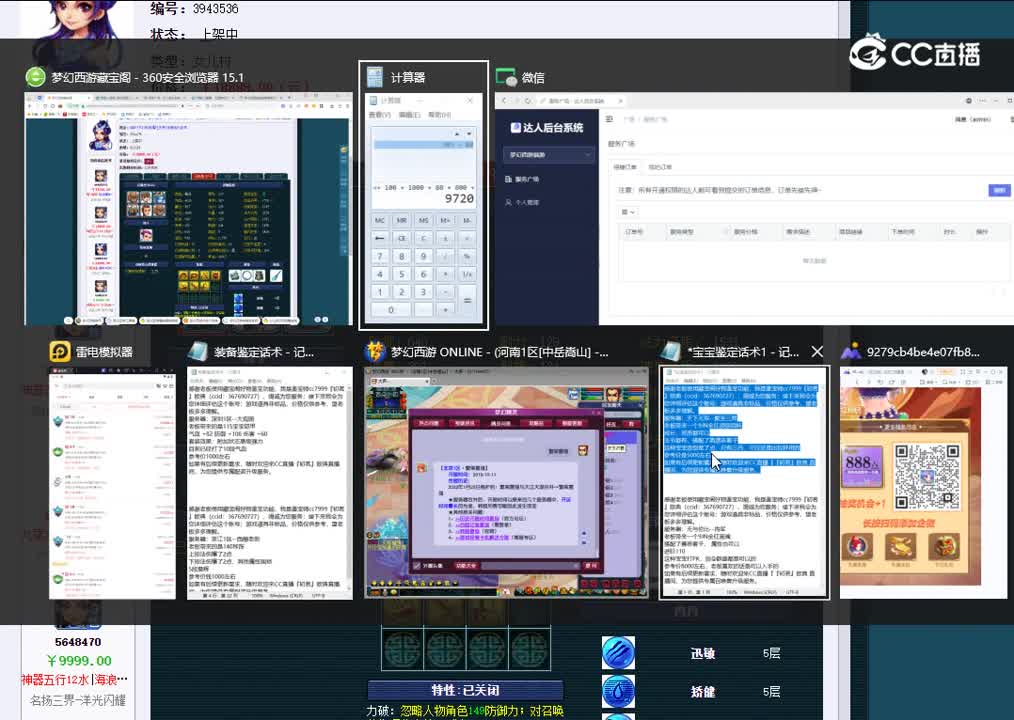Click the 宝宝鉴定话术1 Notepad icon
Screen dimensions: 1014x720
pos(671,351)
